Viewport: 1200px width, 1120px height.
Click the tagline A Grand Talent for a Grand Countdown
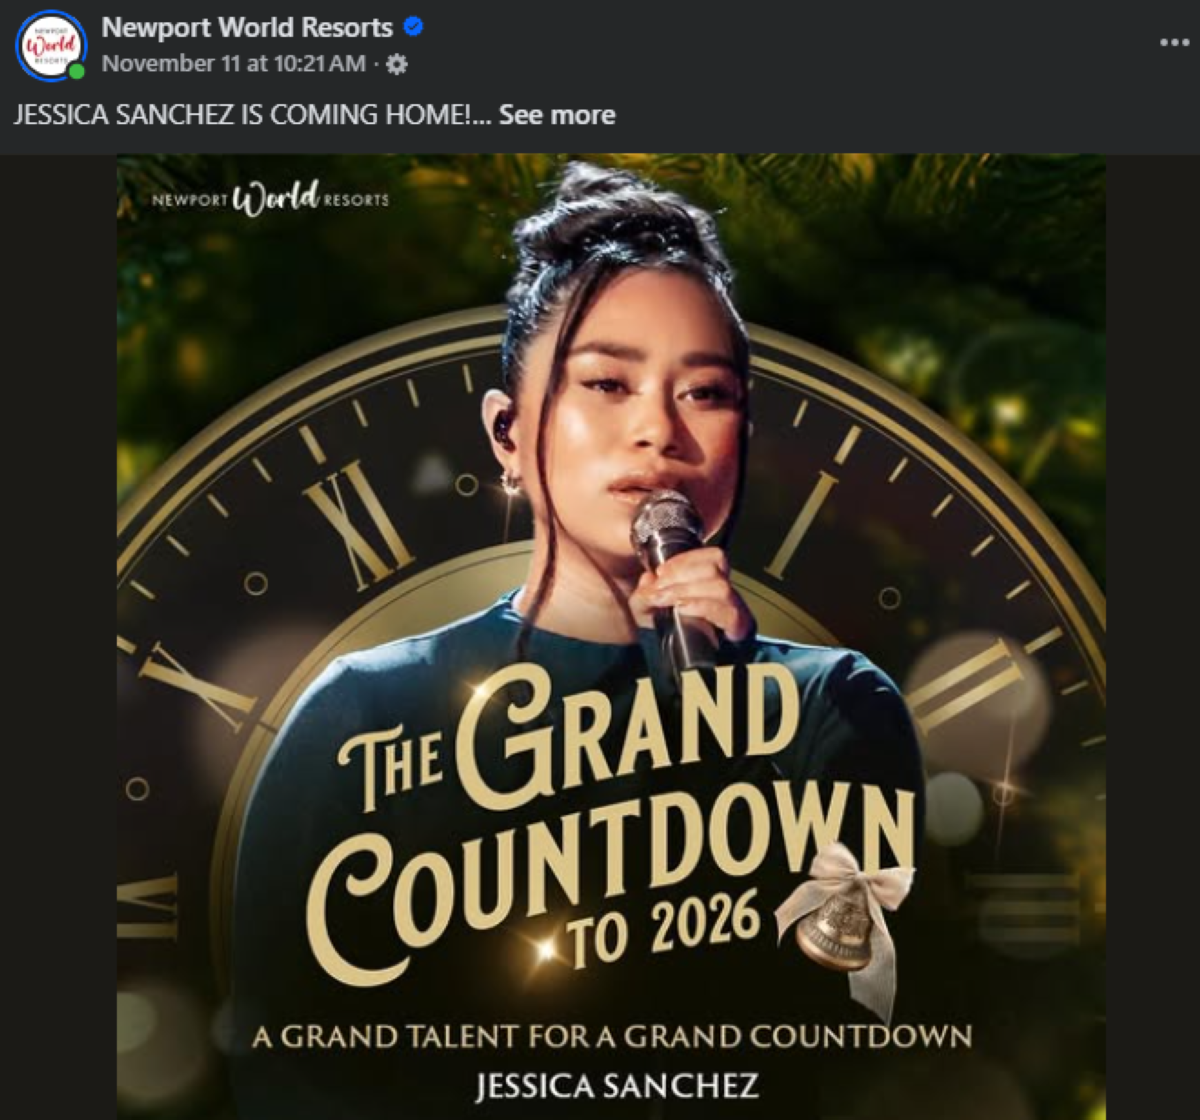(x=611, y=1036)
